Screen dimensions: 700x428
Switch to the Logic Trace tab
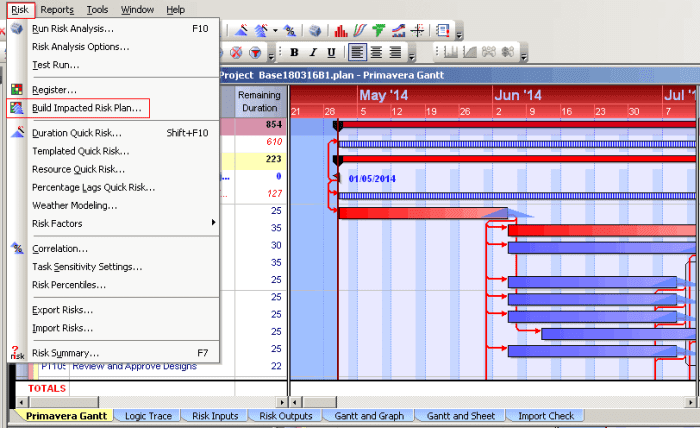coord(148,416)
